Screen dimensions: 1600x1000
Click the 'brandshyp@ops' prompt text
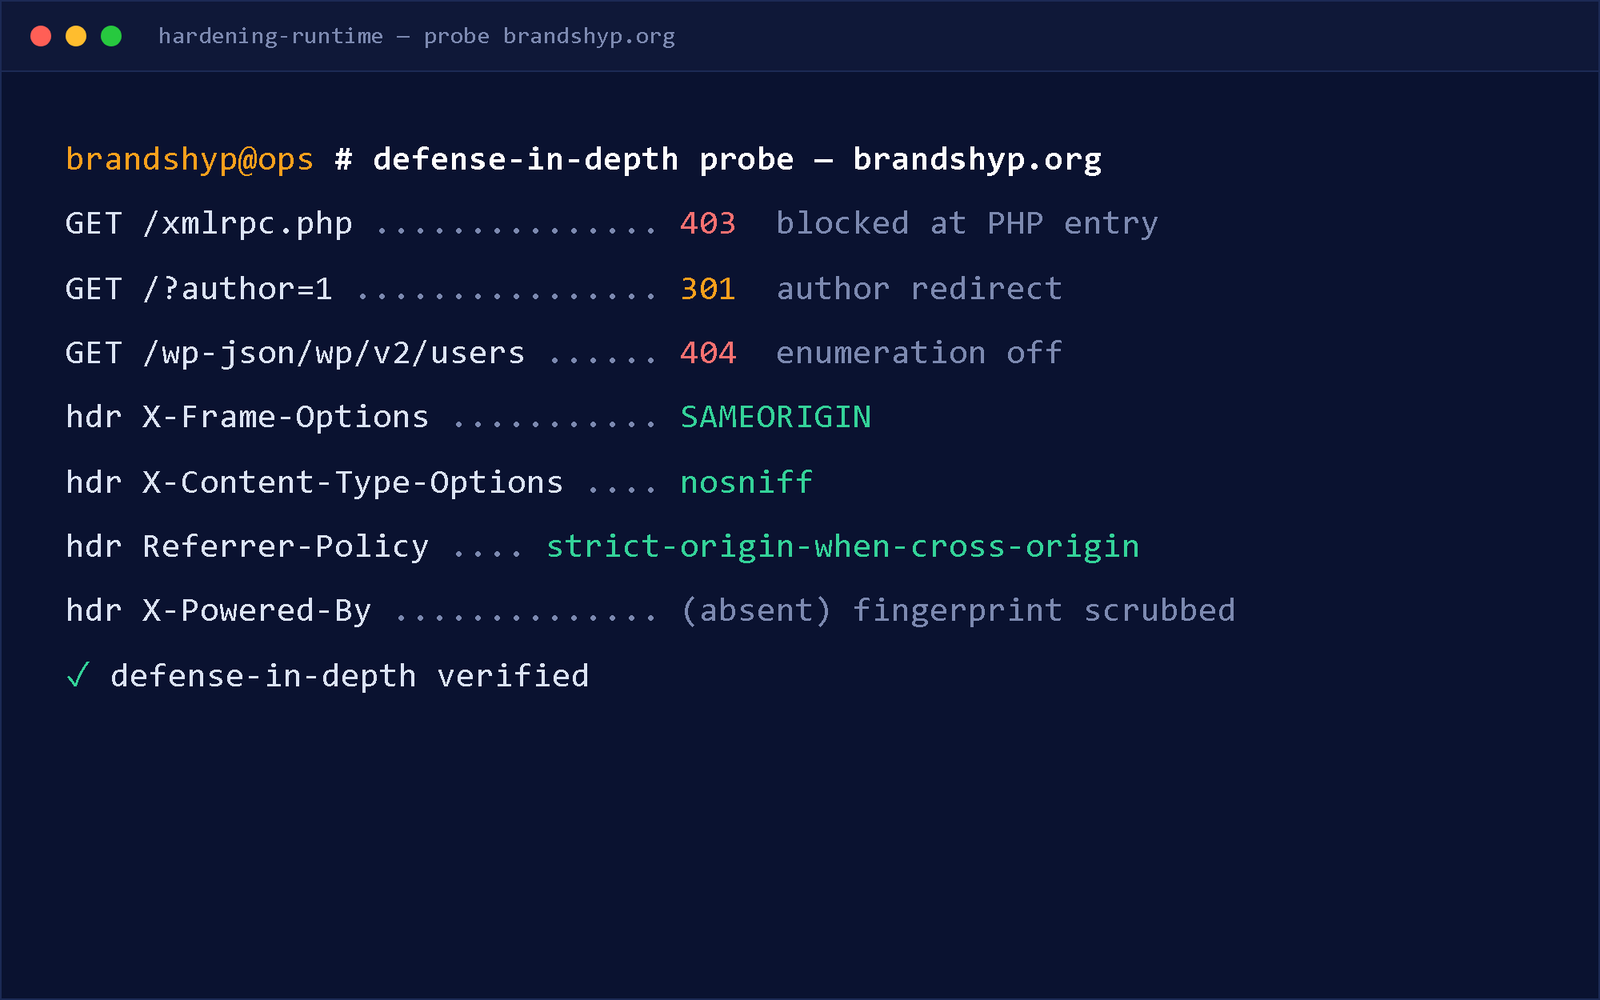click(189, 159)
